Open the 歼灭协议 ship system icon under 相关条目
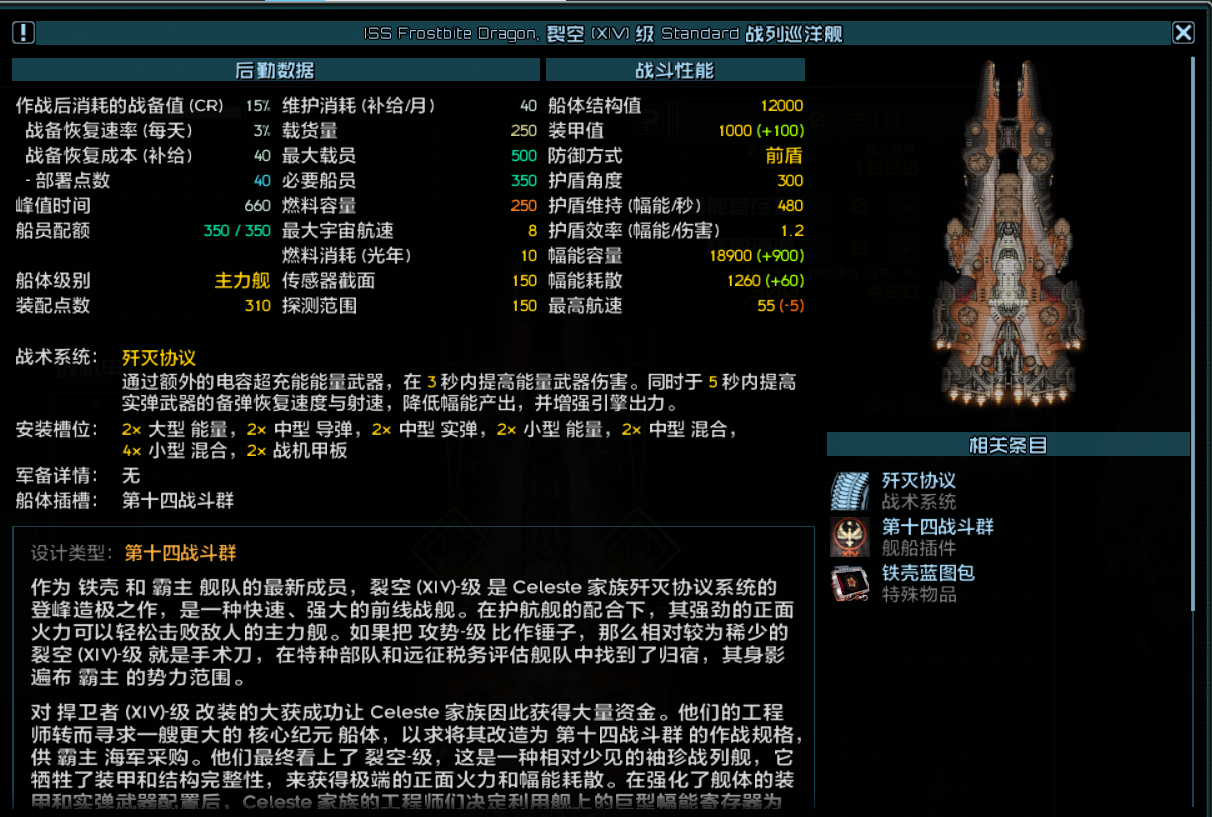This screenshot has height=817, width=1212. [x=850, y=491]
